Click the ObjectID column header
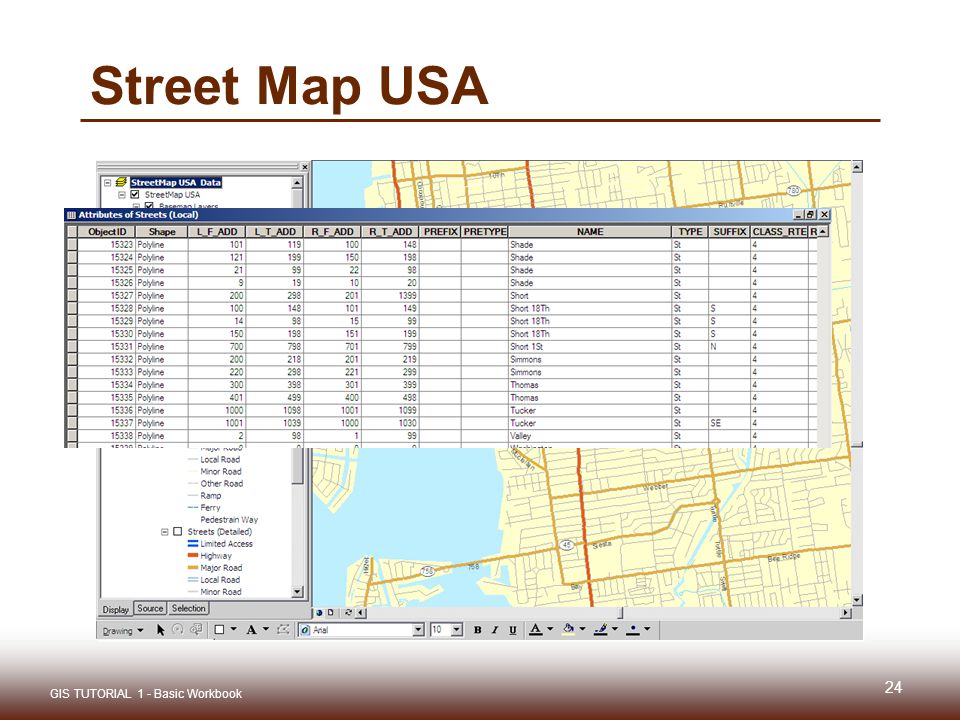This screenshot has height=720, width=960. point(107,232)
